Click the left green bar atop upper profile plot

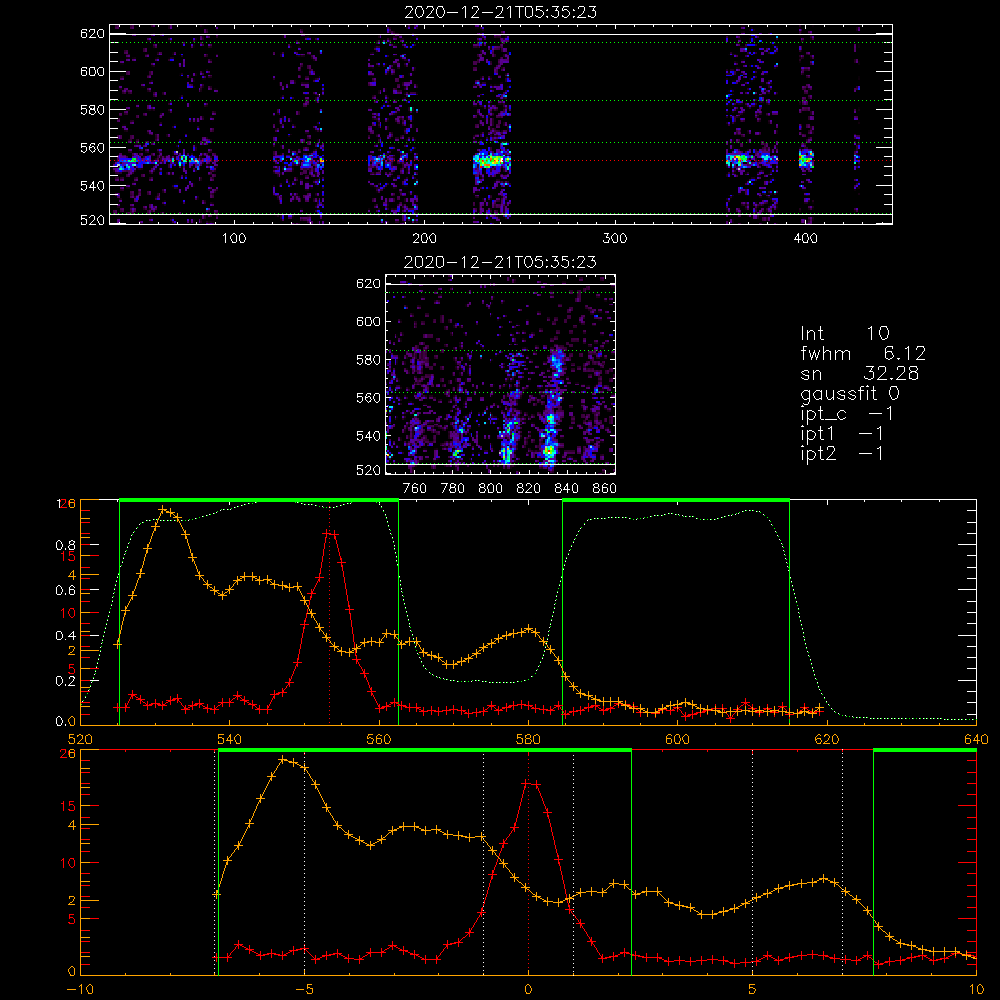[259, 500]
